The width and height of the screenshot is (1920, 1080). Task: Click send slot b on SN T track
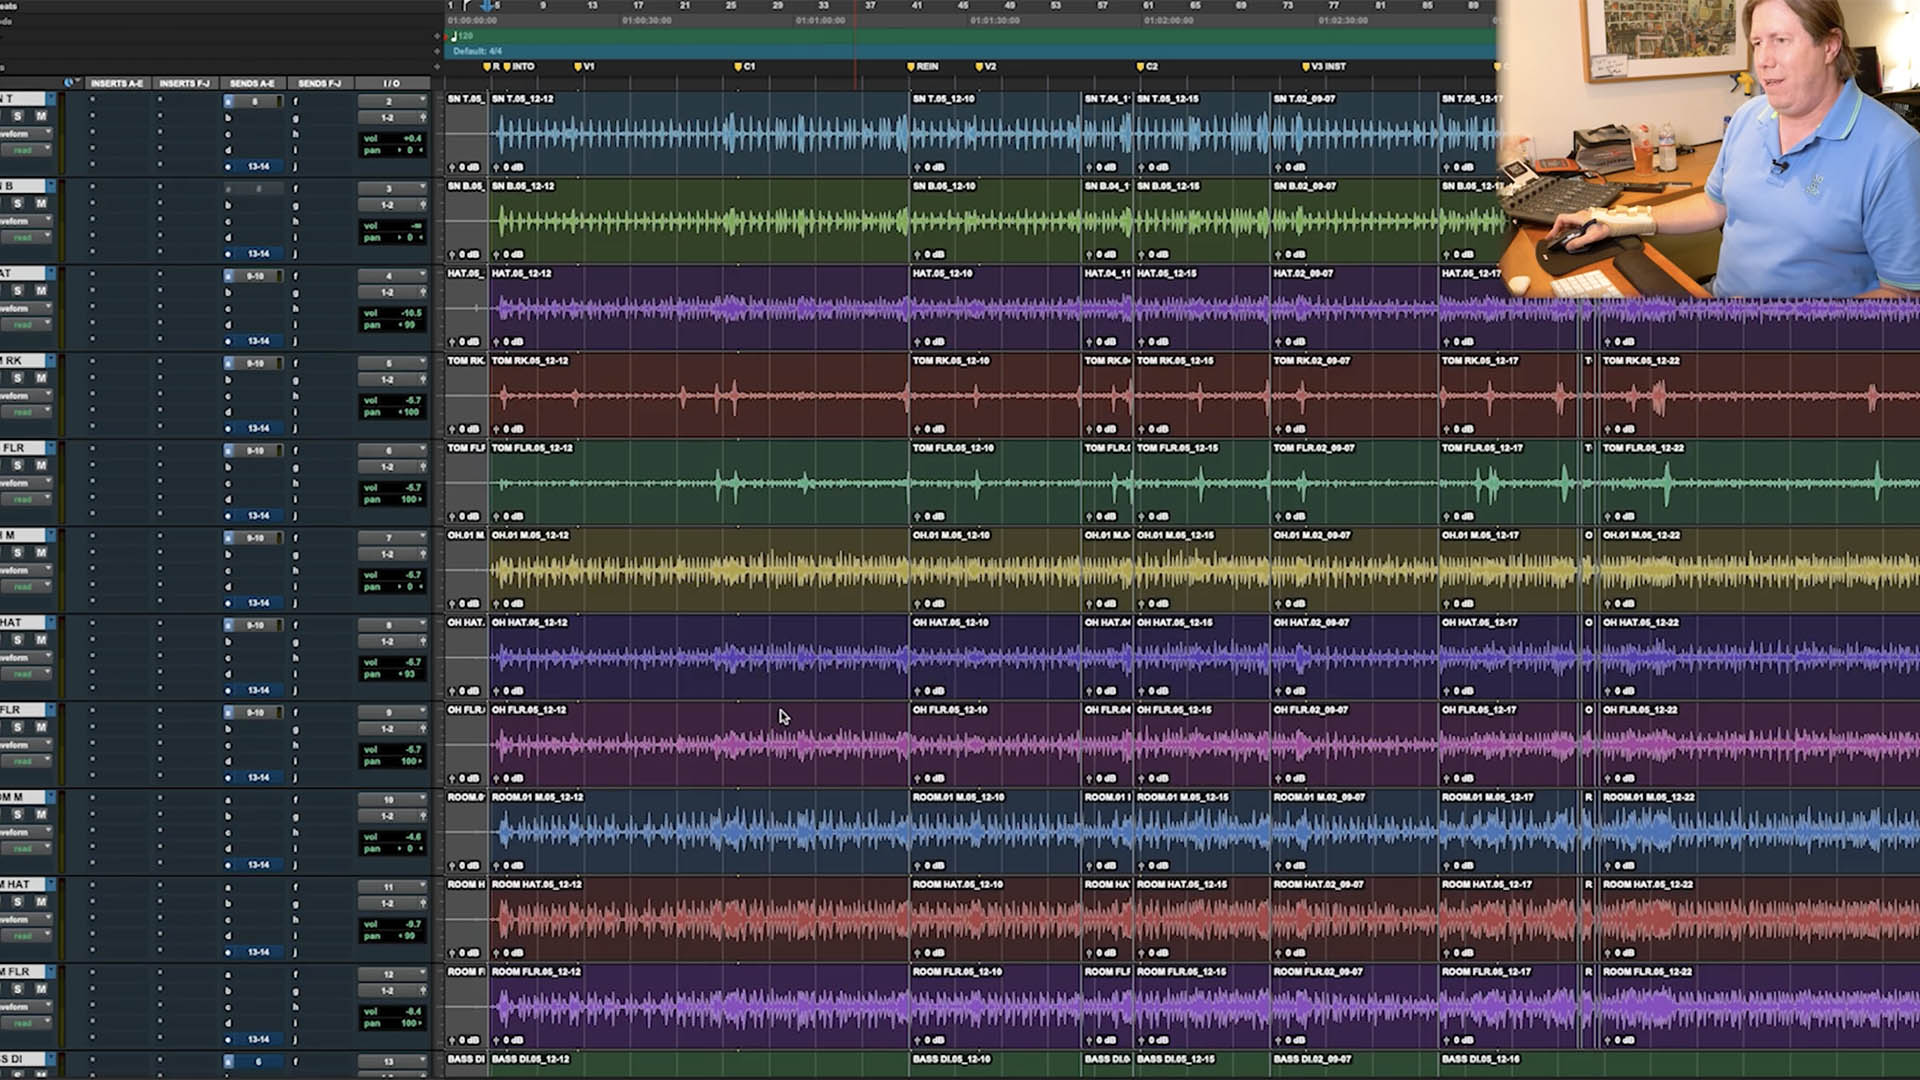228,118
